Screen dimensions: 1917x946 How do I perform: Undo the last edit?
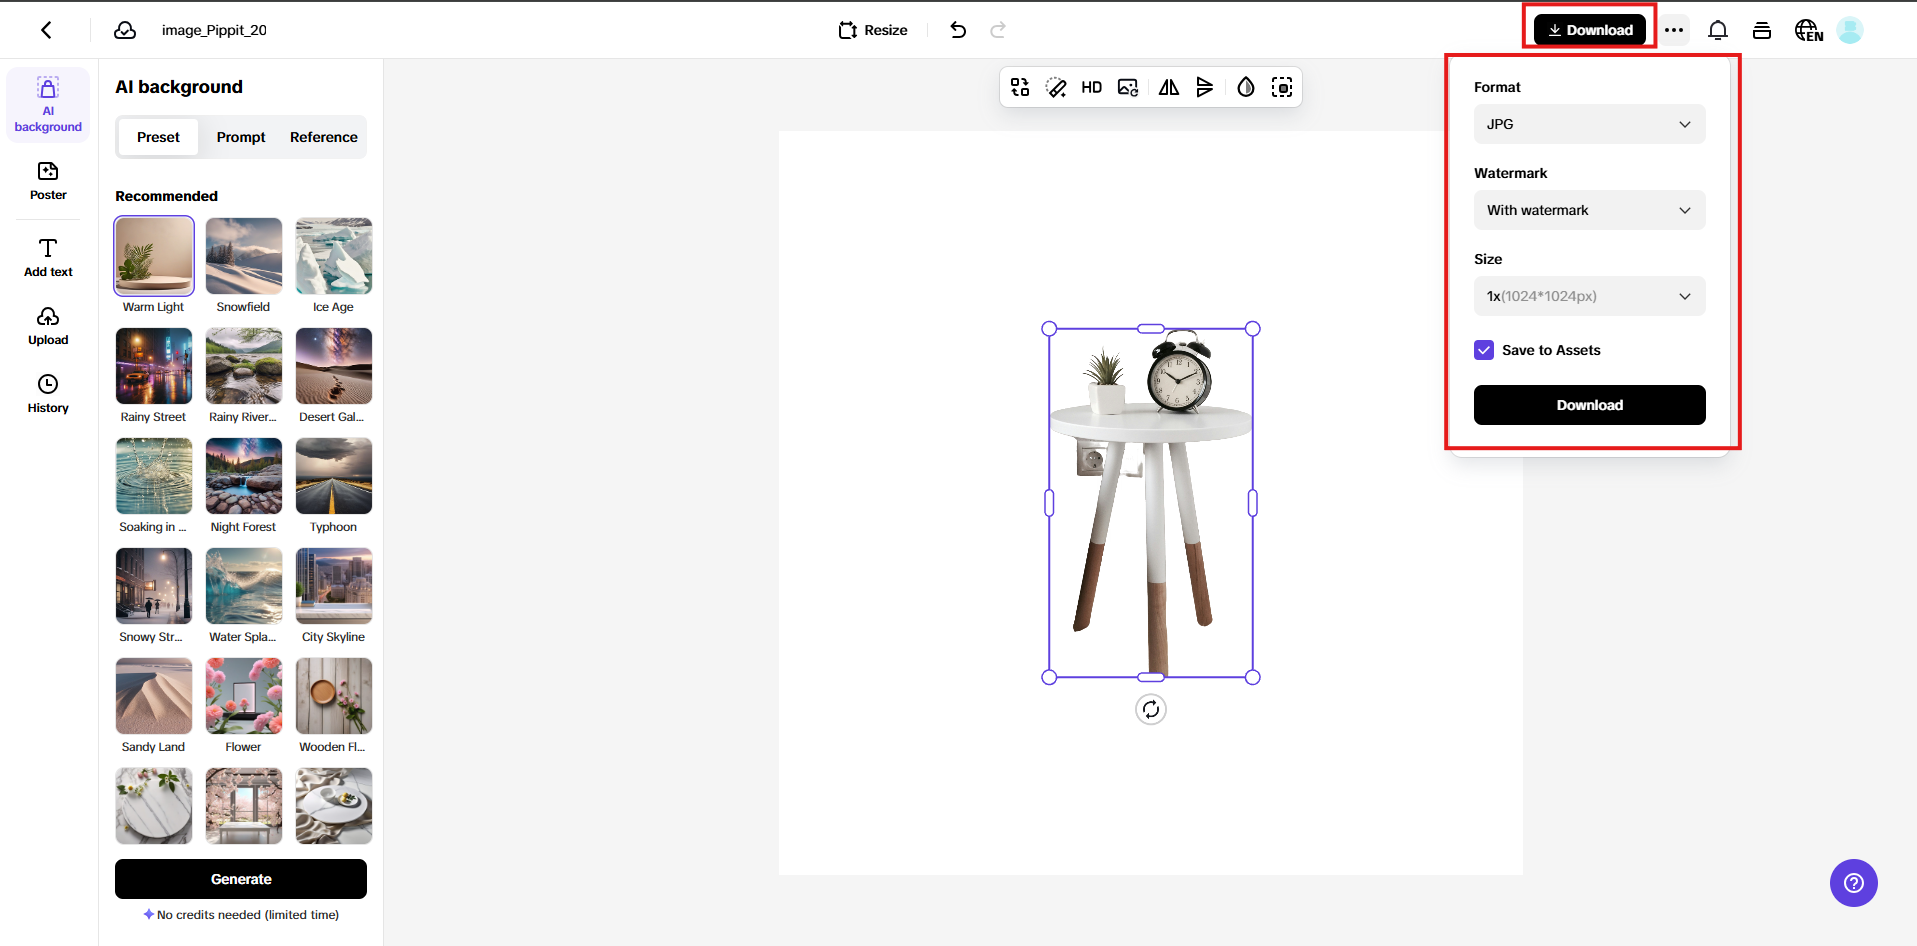958,30
